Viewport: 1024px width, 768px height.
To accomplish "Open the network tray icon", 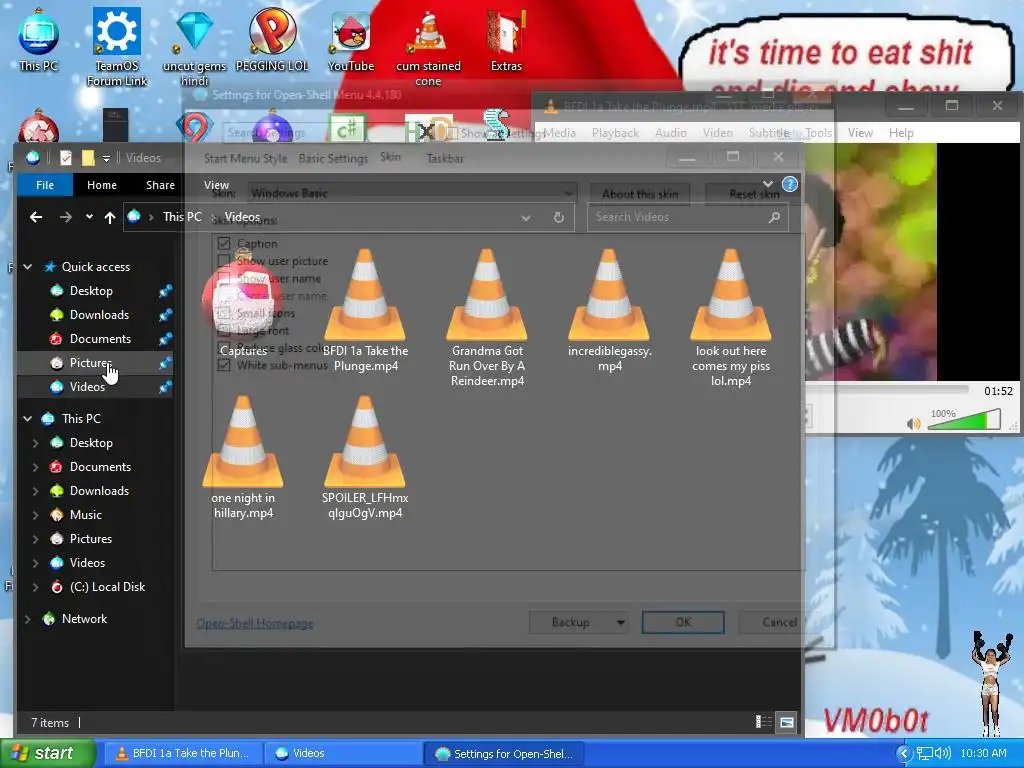I will (925, 753).
